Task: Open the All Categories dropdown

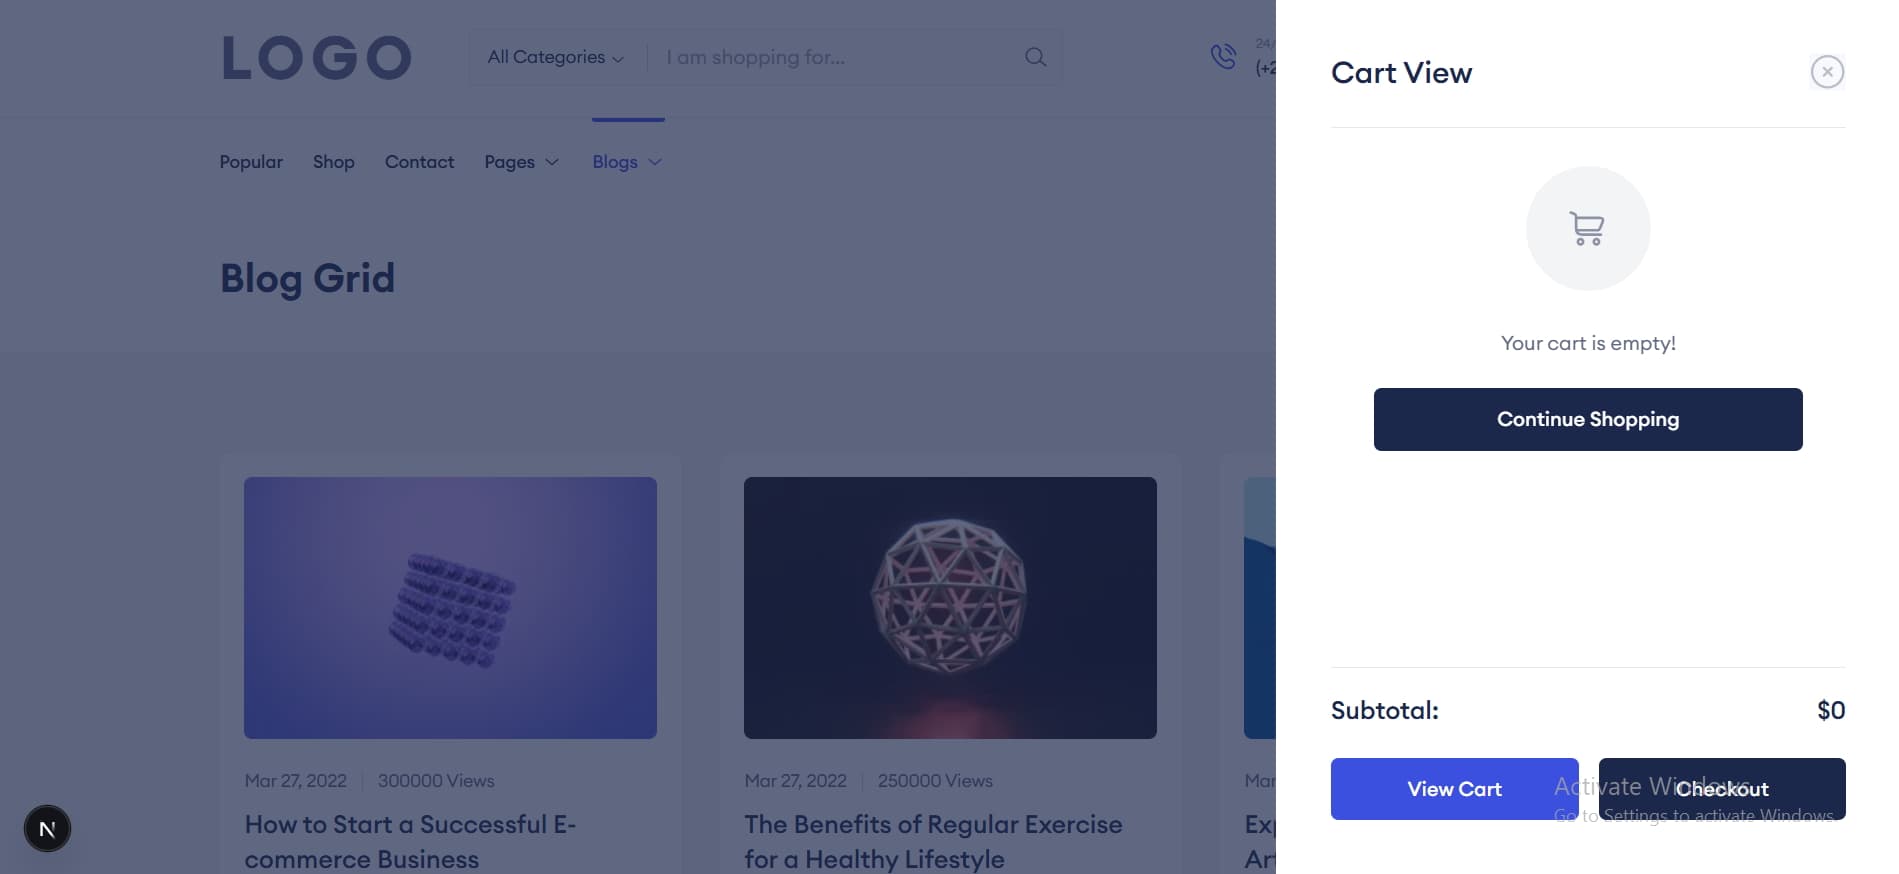Action: [x=555, y=58]
